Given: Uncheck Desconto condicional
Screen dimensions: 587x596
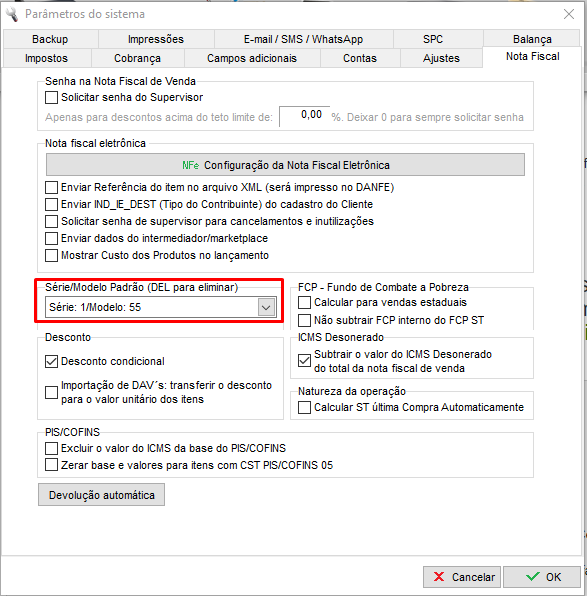Looking at the screenshot, I should [51, 361].
